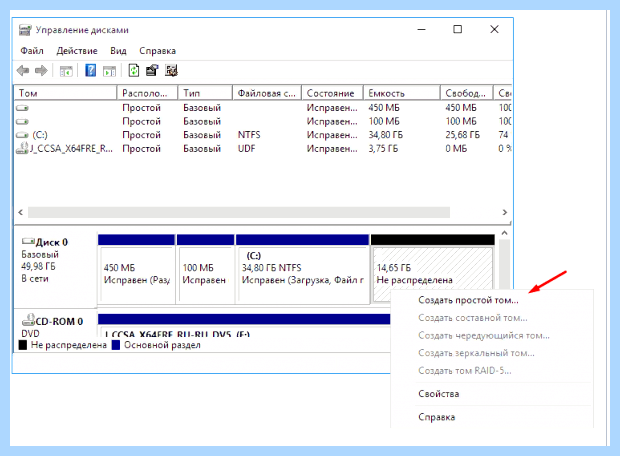620x456 pixels.
Task: Sort by the Тип column header
Action: [205, 93]
